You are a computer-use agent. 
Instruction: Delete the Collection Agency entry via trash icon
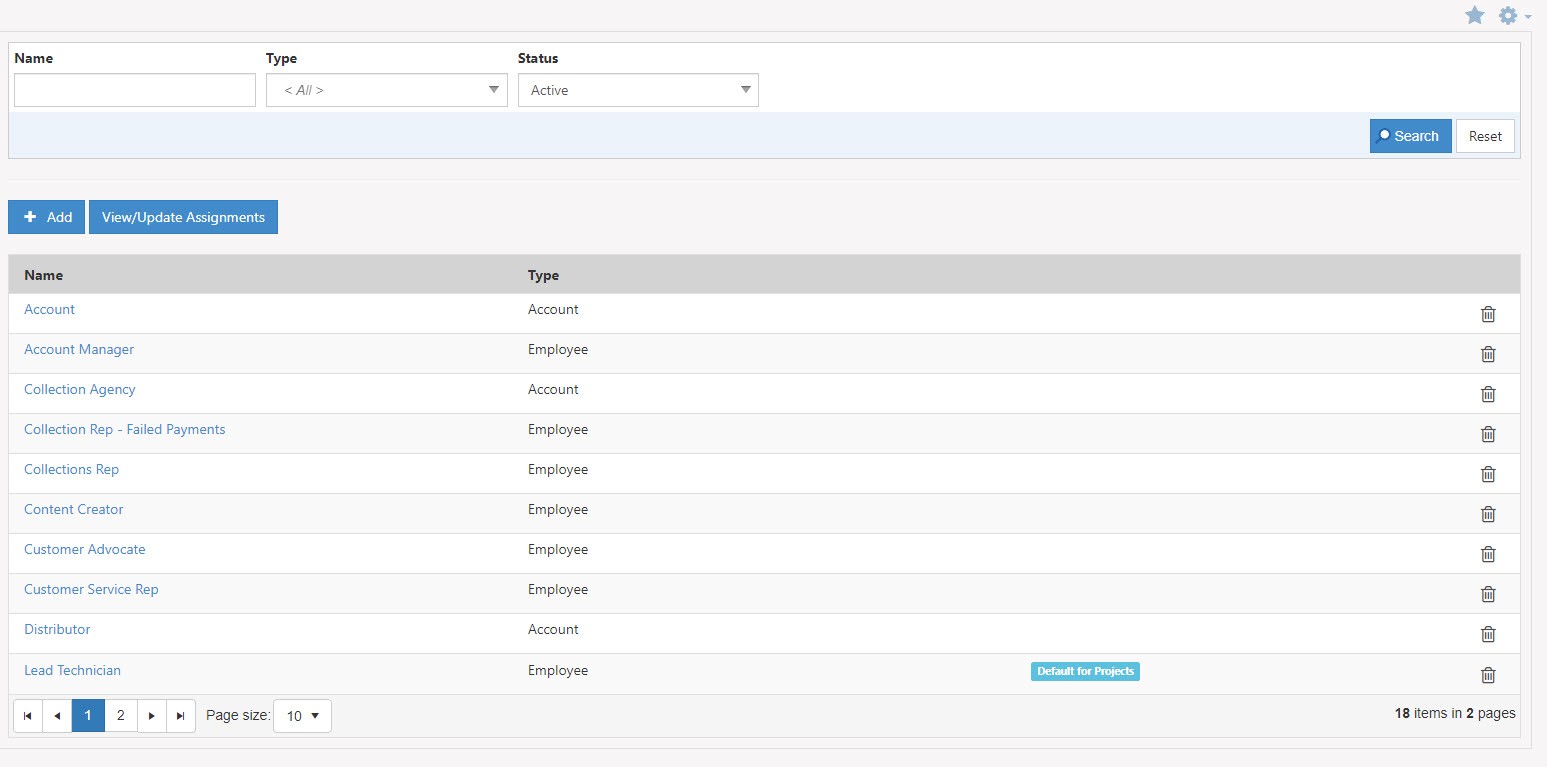[1488, 393]
